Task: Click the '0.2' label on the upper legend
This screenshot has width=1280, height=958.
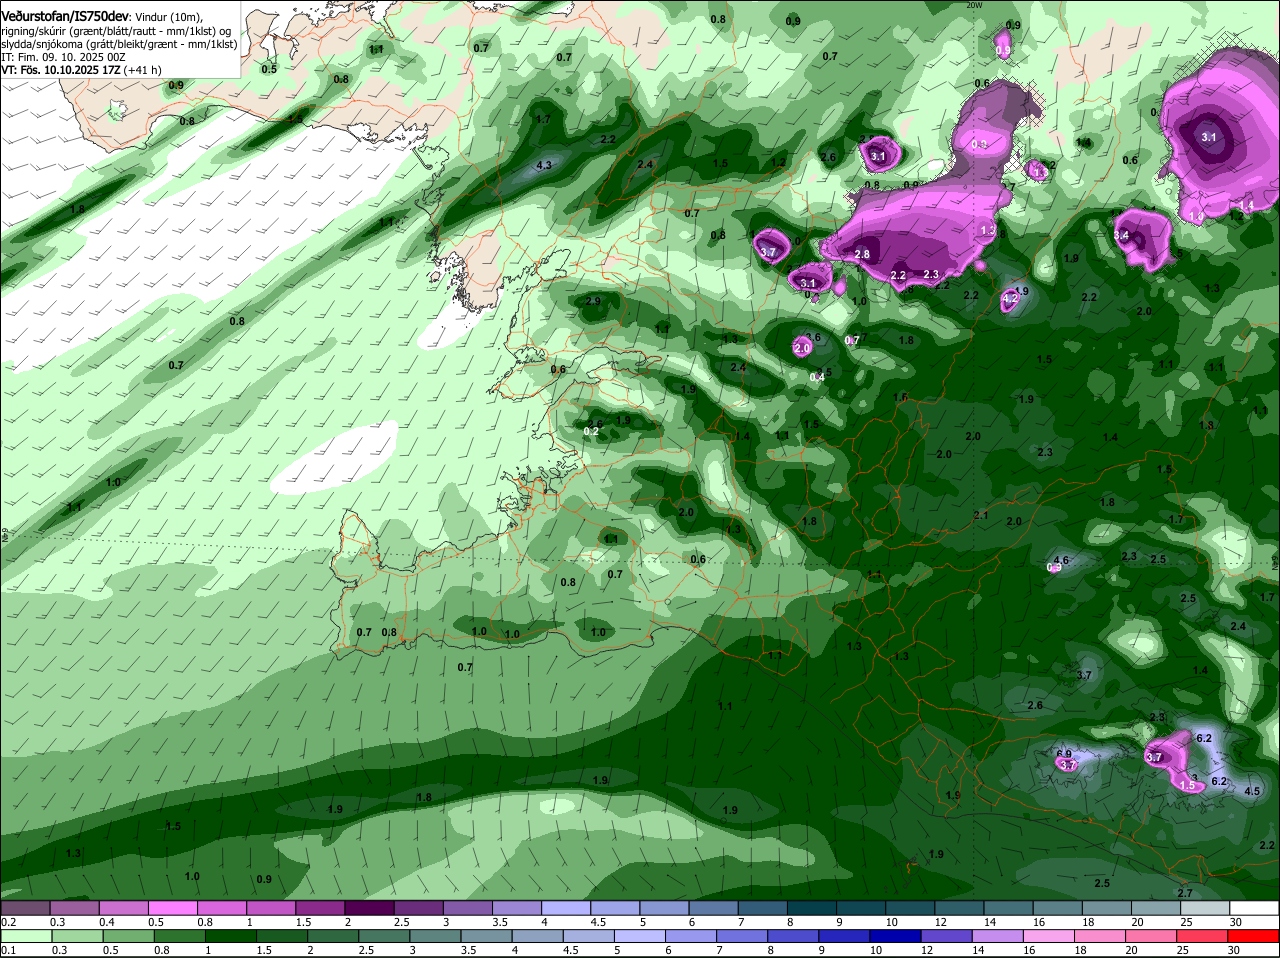Action: (x=8, y=922)
